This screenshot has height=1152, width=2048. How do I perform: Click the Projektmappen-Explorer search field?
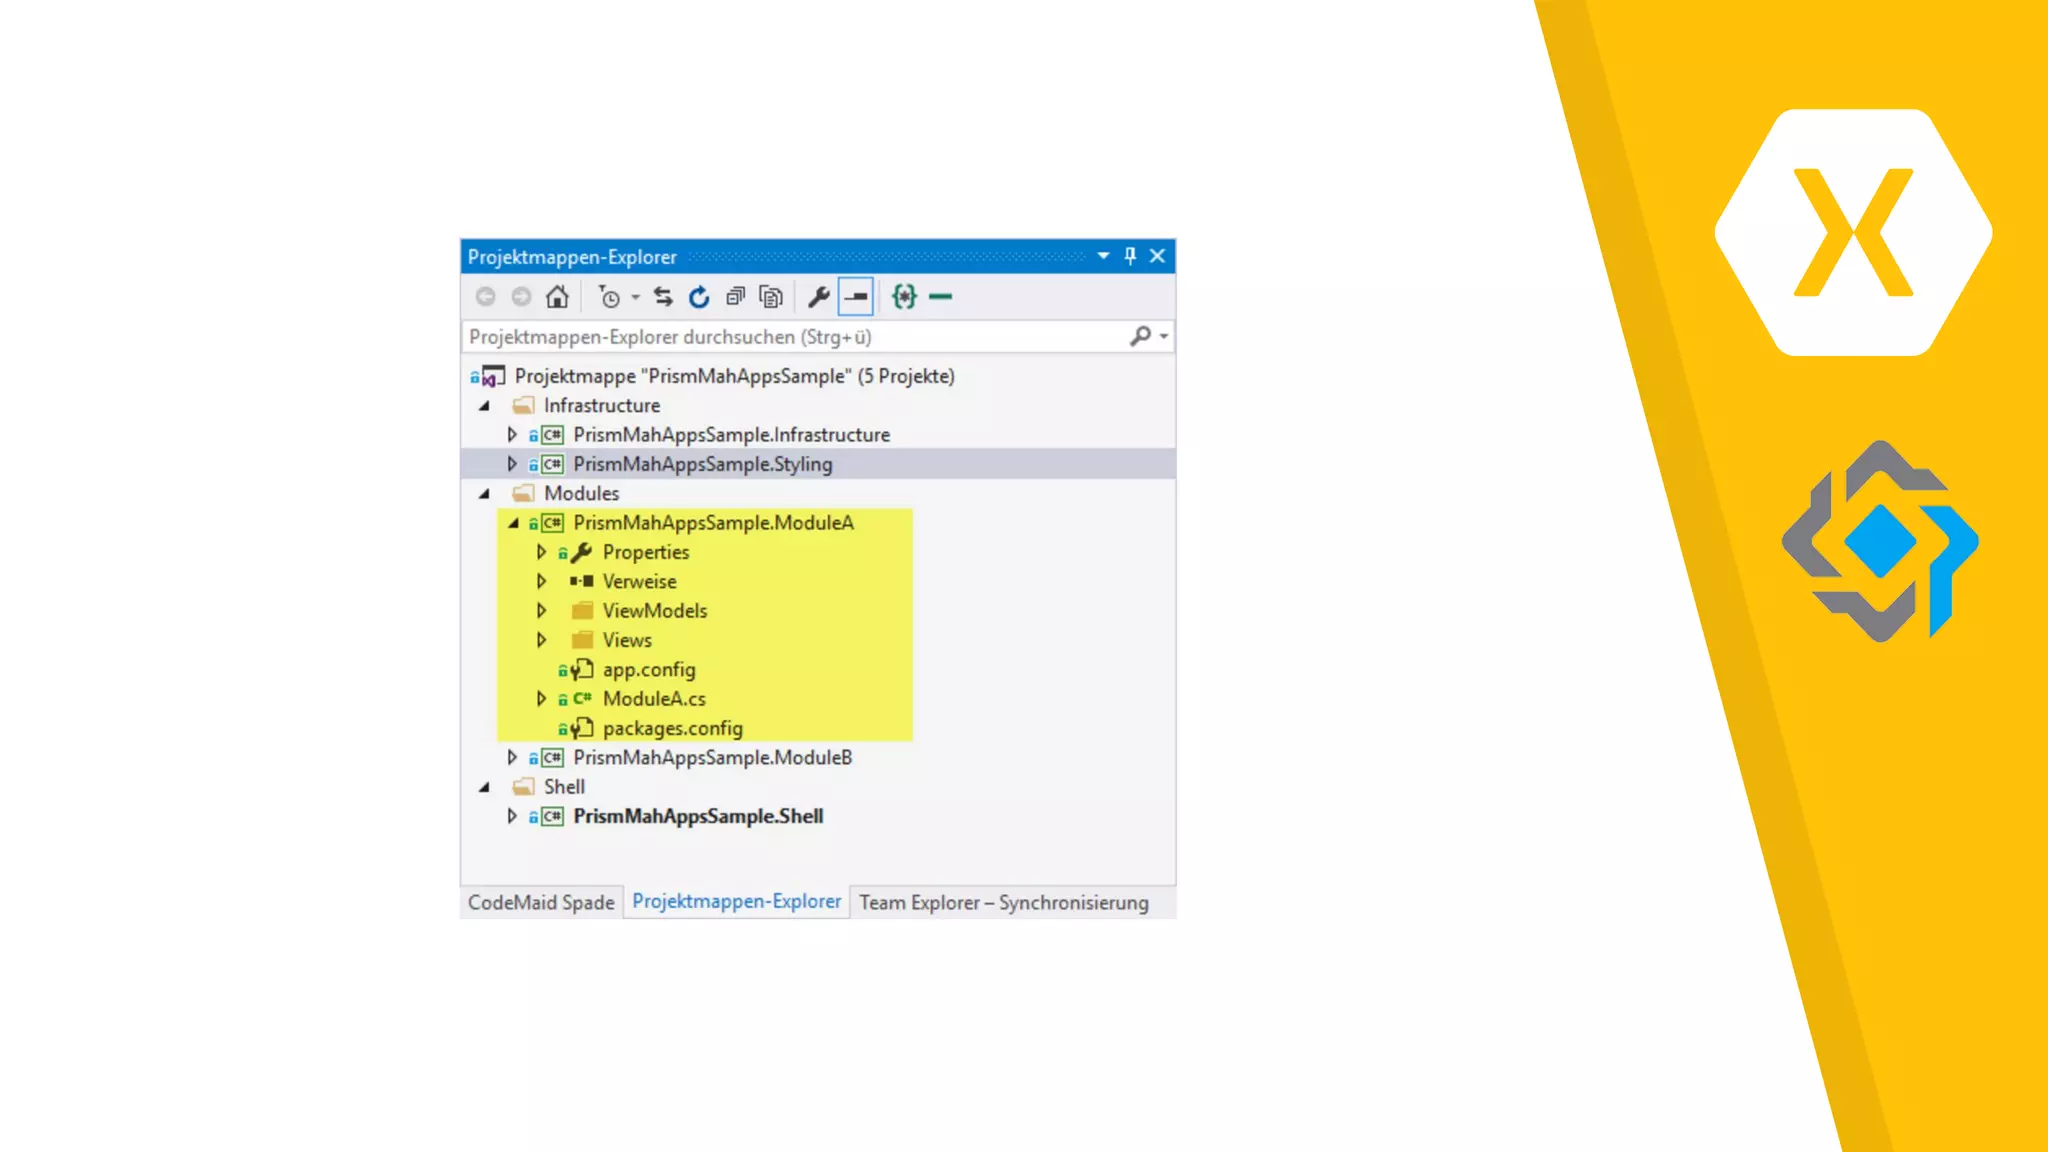pyautogui.click(x=790, y=337)
